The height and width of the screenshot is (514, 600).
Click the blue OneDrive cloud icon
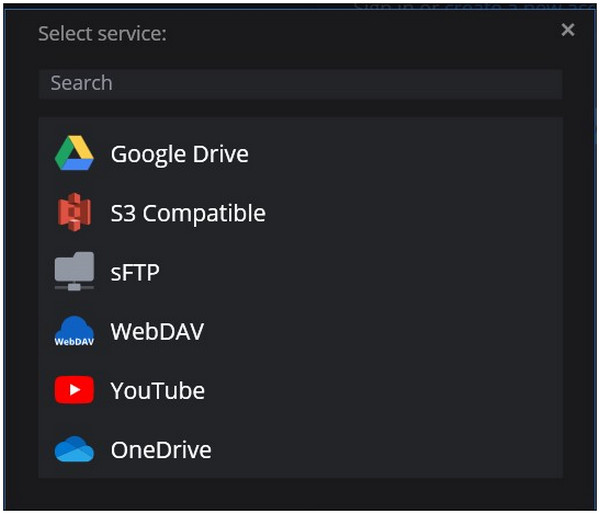[x=74, y=450]
